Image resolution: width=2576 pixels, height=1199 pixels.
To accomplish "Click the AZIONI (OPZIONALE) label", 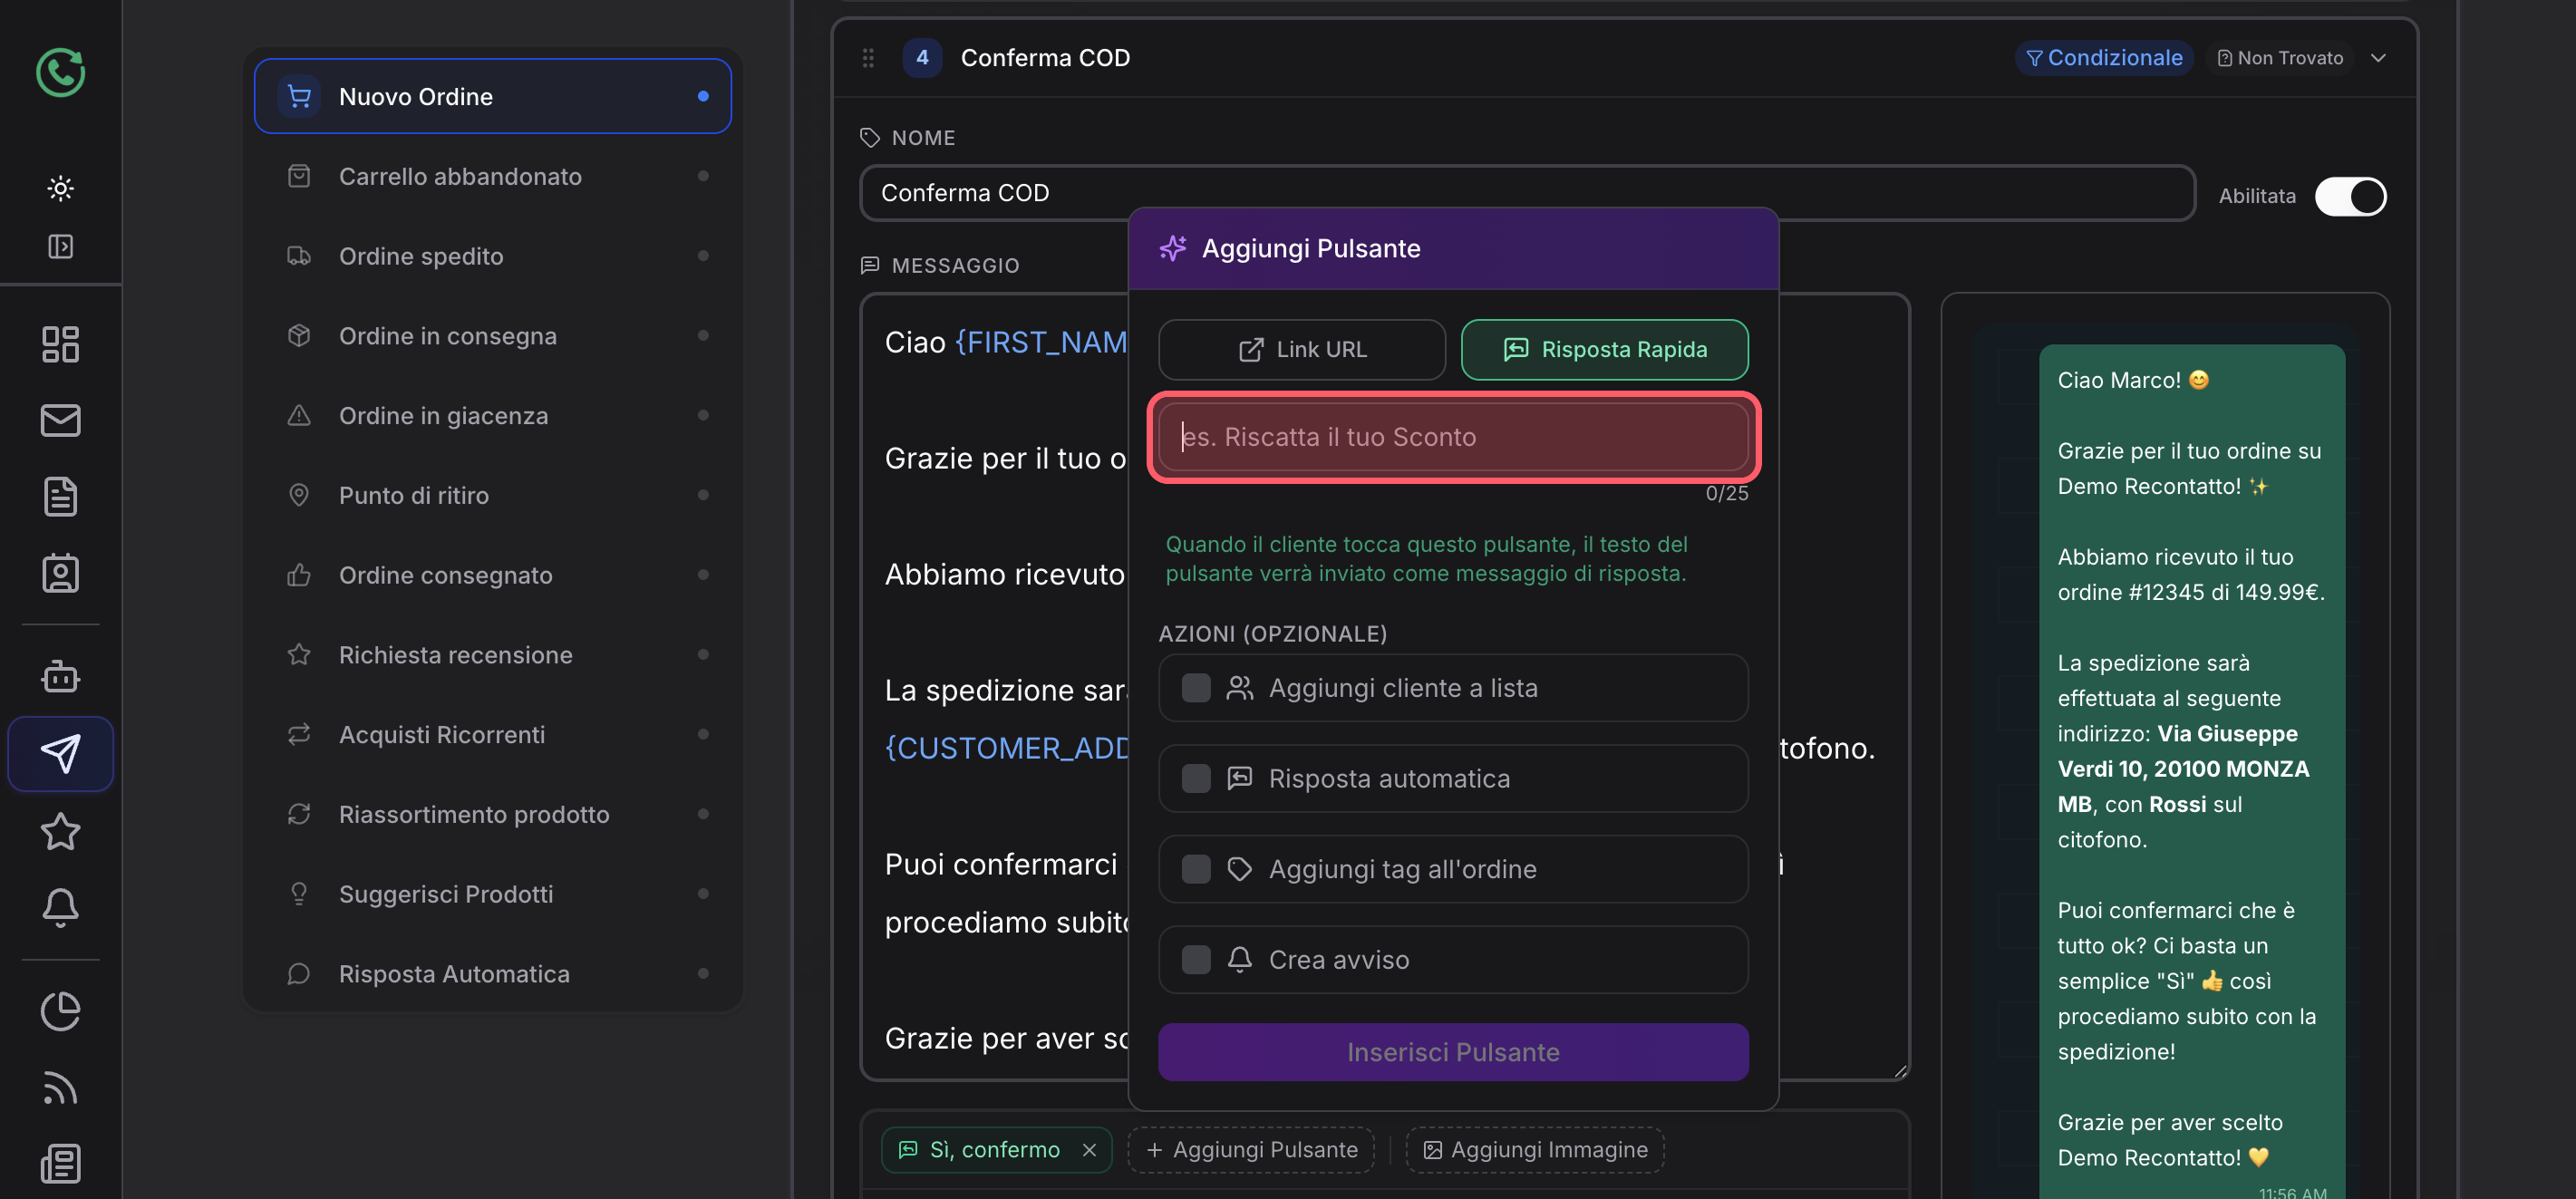I will [x=1272, y=634].
